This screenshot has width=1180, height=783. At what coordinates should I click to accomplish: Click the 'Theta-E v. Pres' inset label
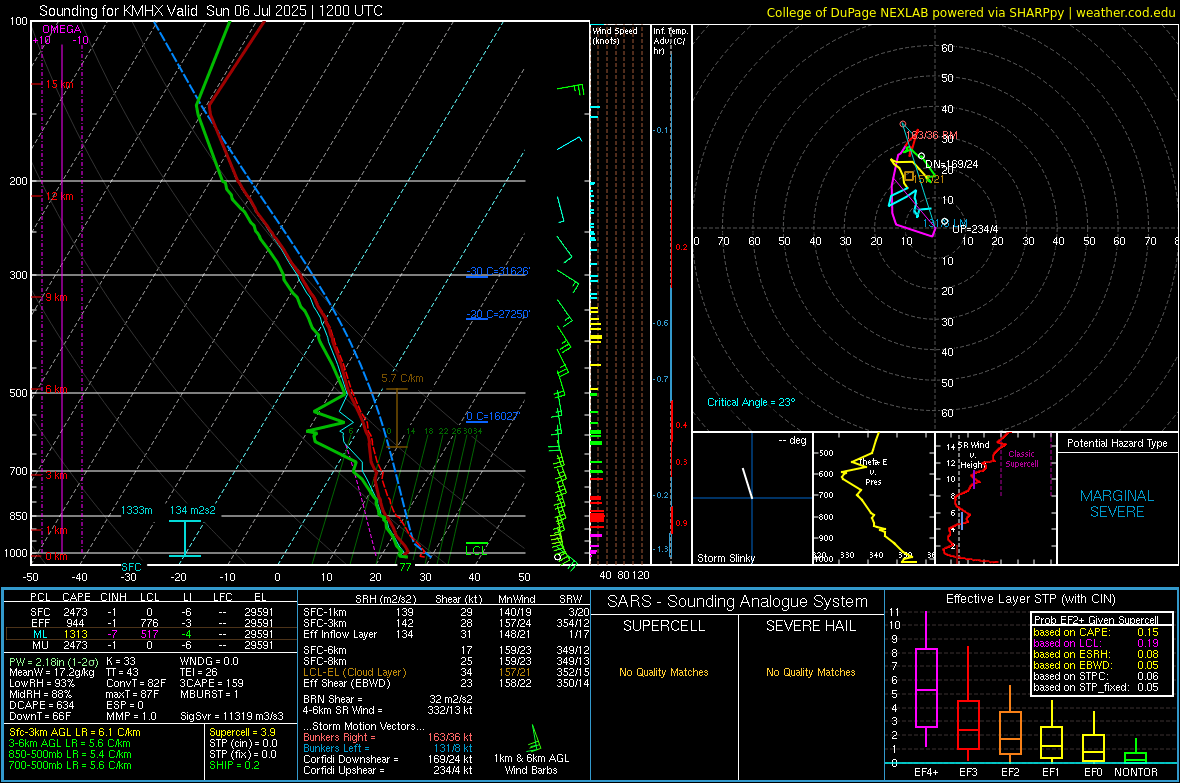(x=873, y=471)
